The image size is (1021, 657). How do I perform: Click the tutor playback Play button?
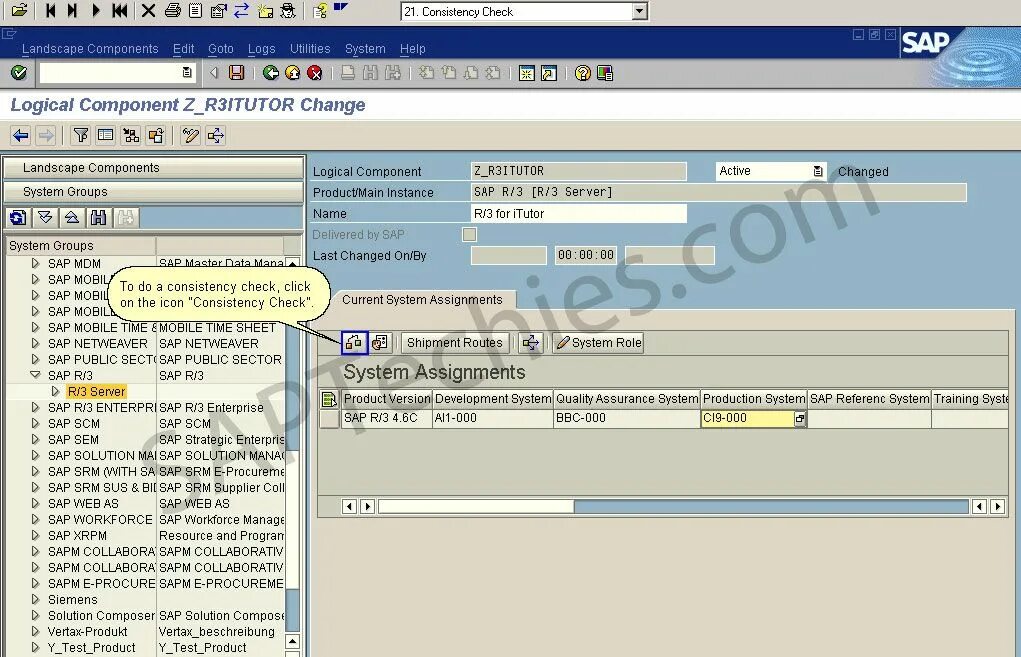pyautogui.click(x=96, y=10)
